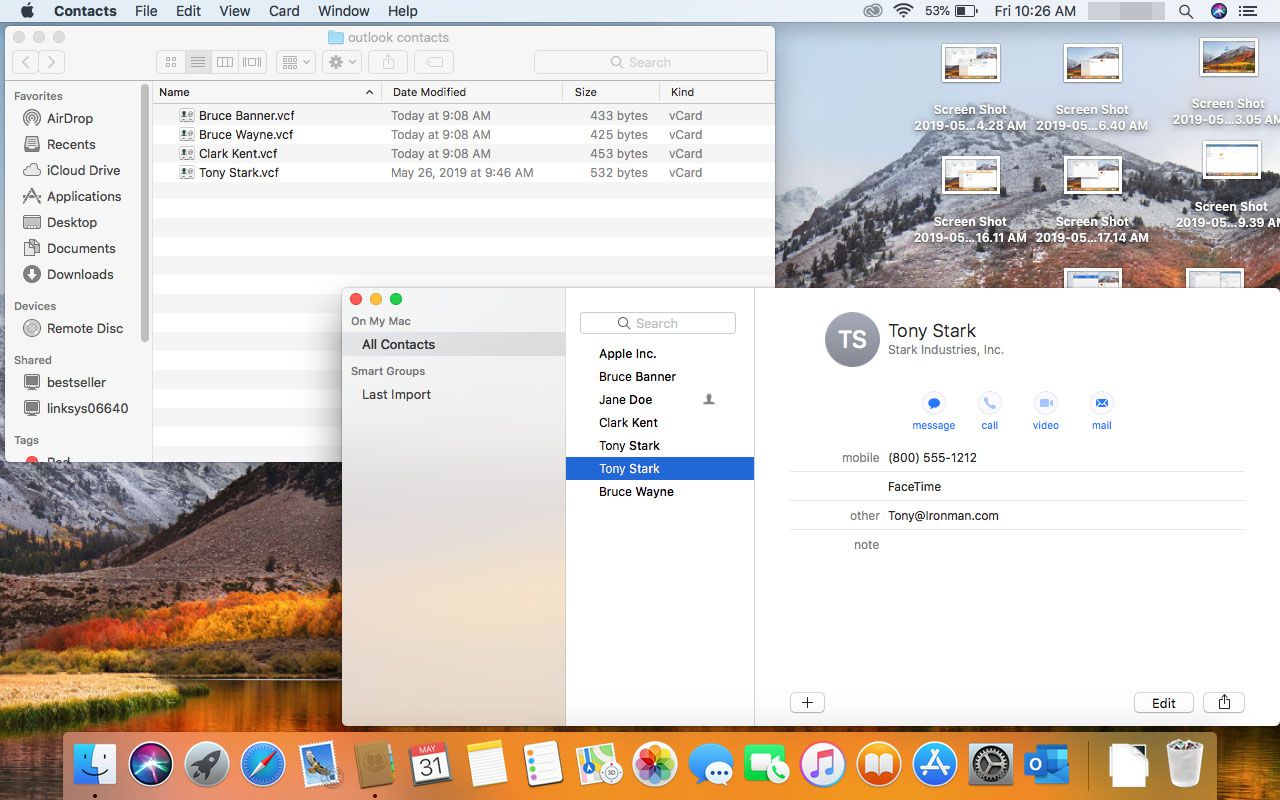Open the Edit menu
This screenshot has height=800, width=1280.
click(188, 11)
